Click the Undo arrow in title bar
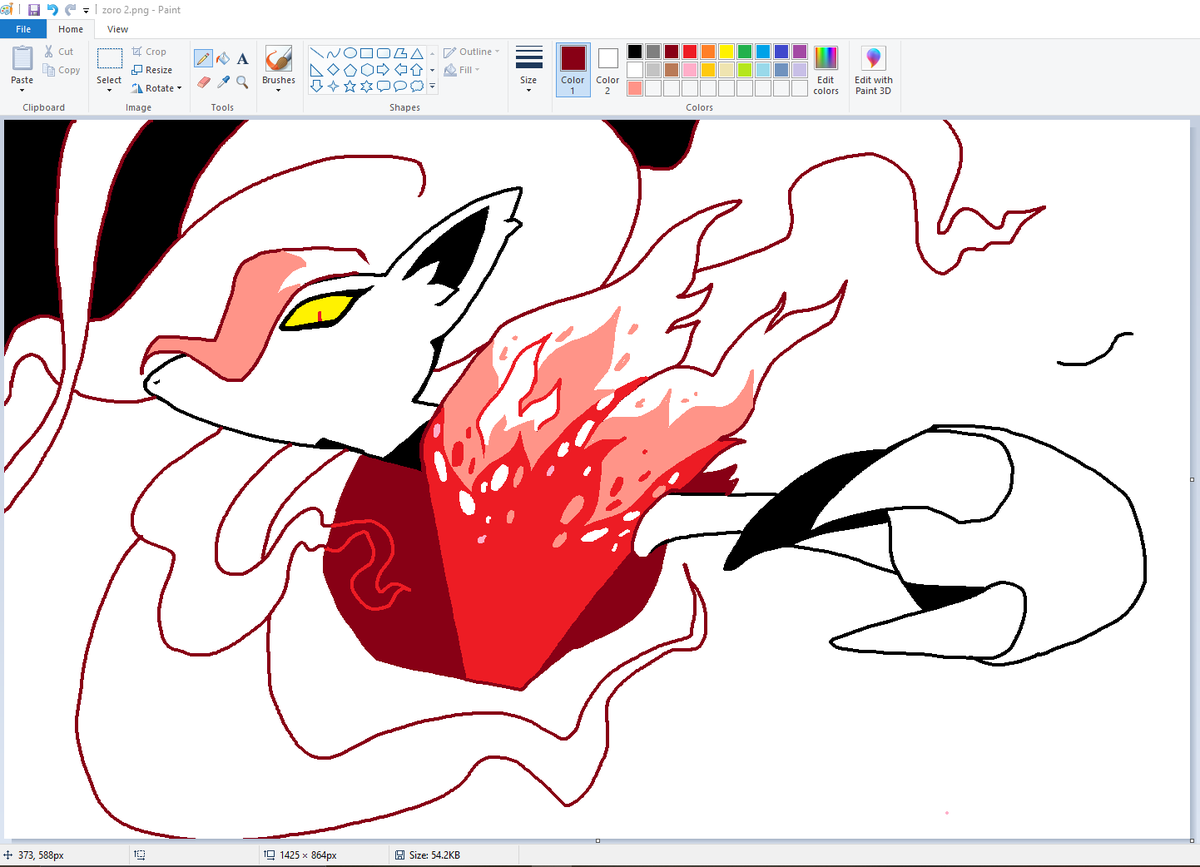 tap(52, 9)
